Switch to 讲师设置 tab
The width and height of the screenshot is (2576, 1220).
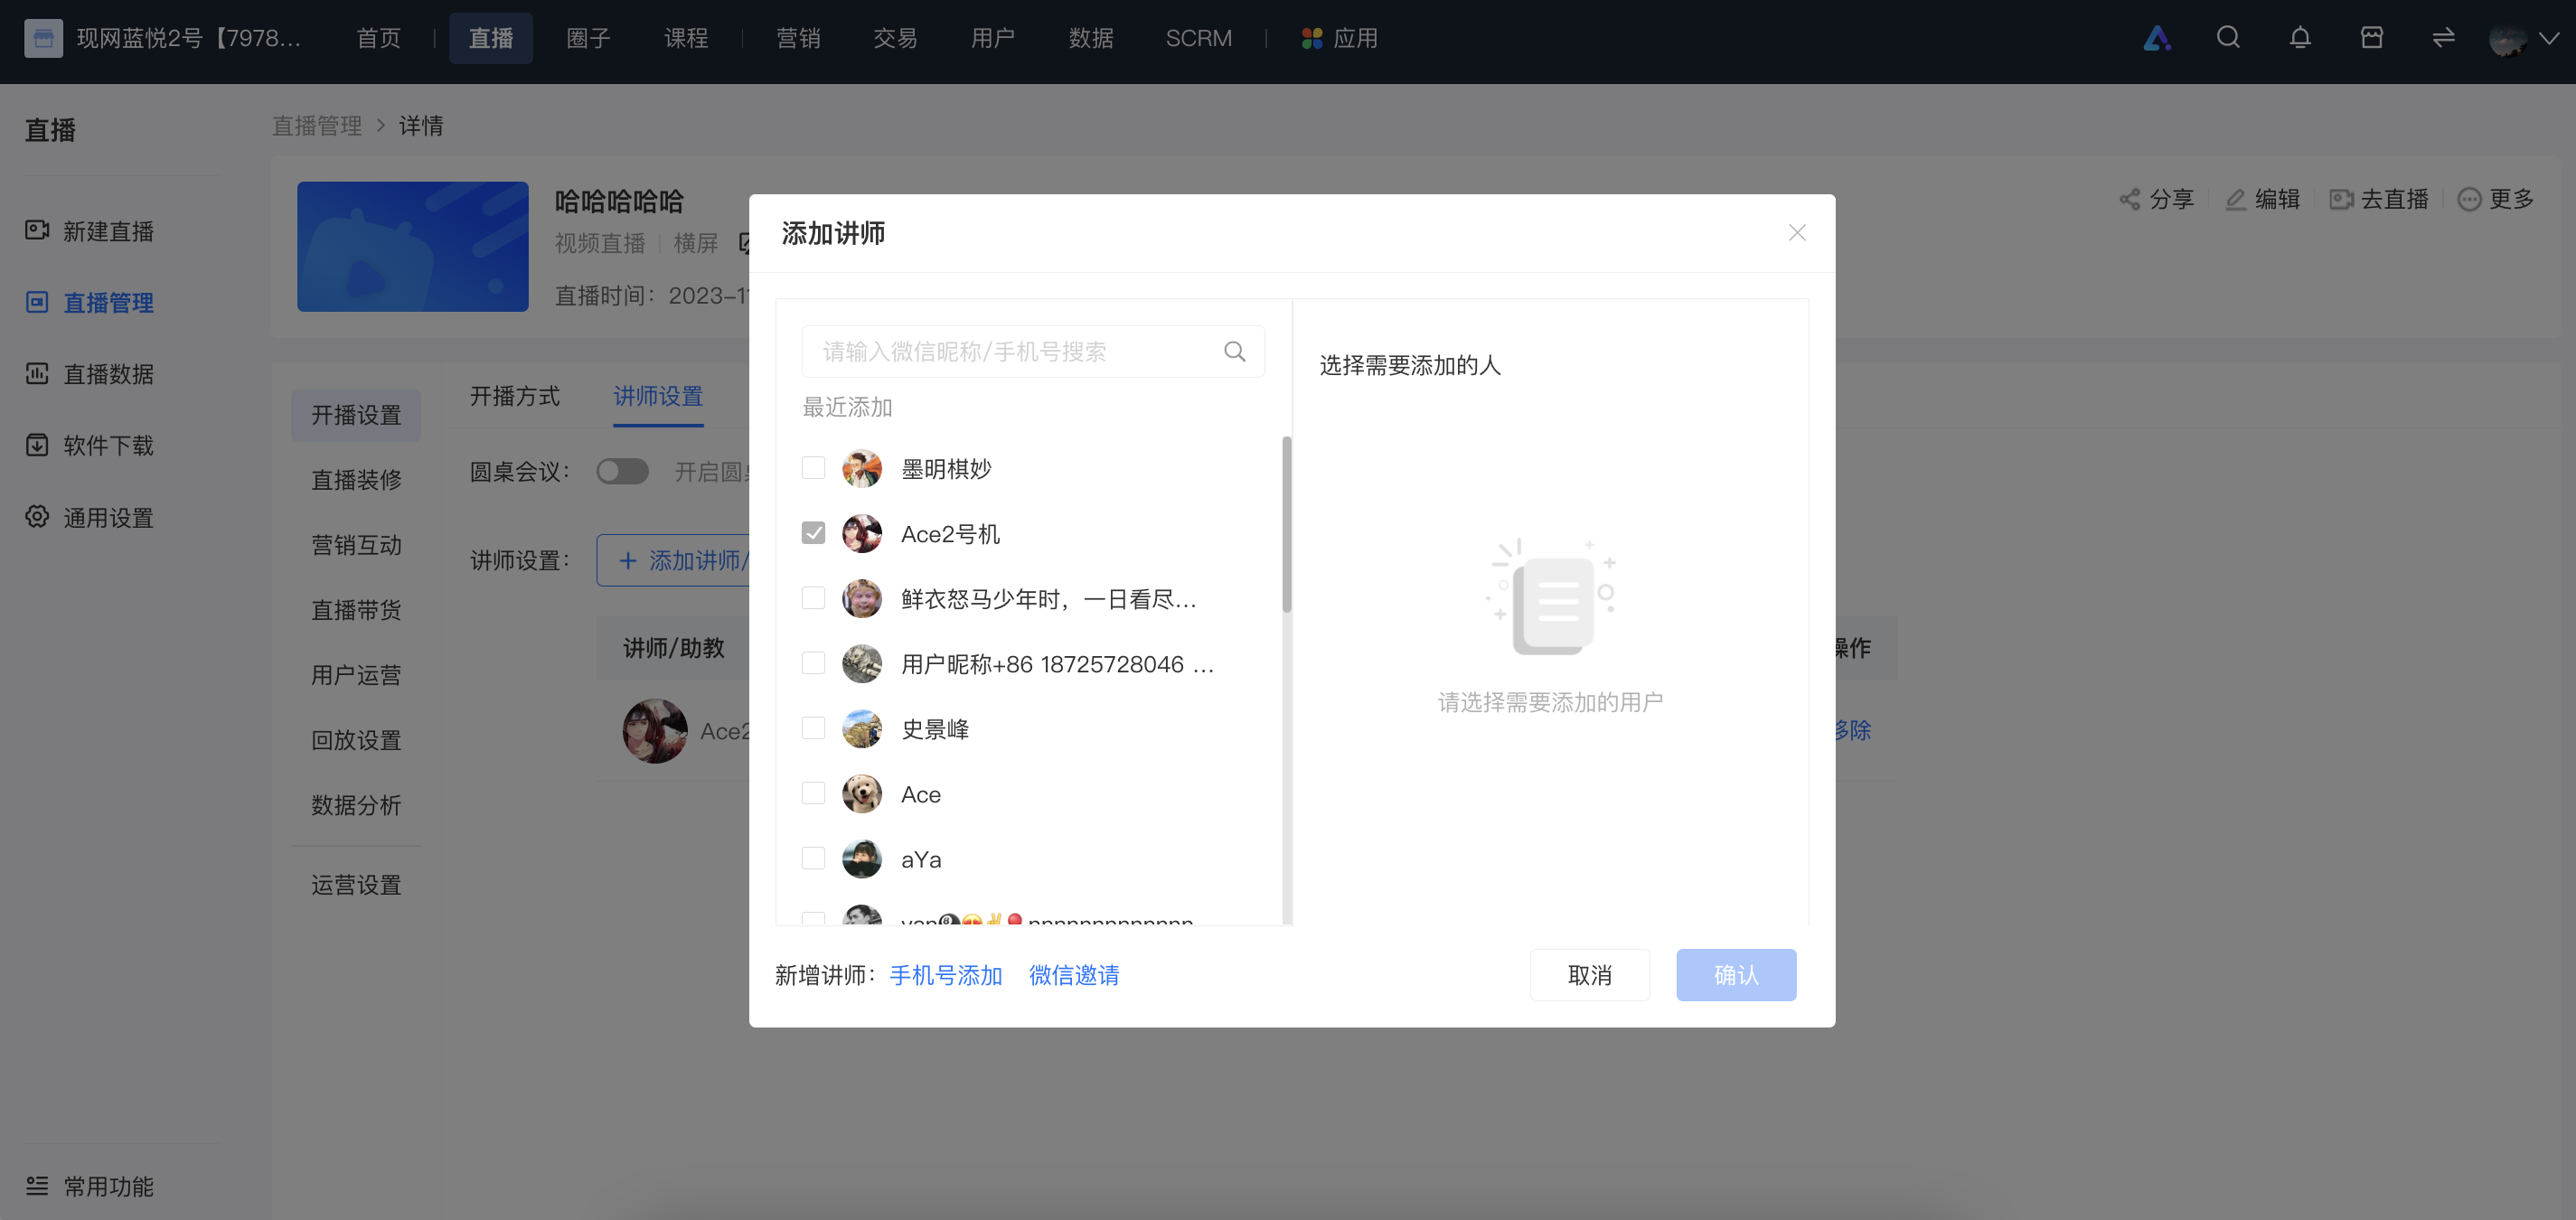click(x=658, y=396)
